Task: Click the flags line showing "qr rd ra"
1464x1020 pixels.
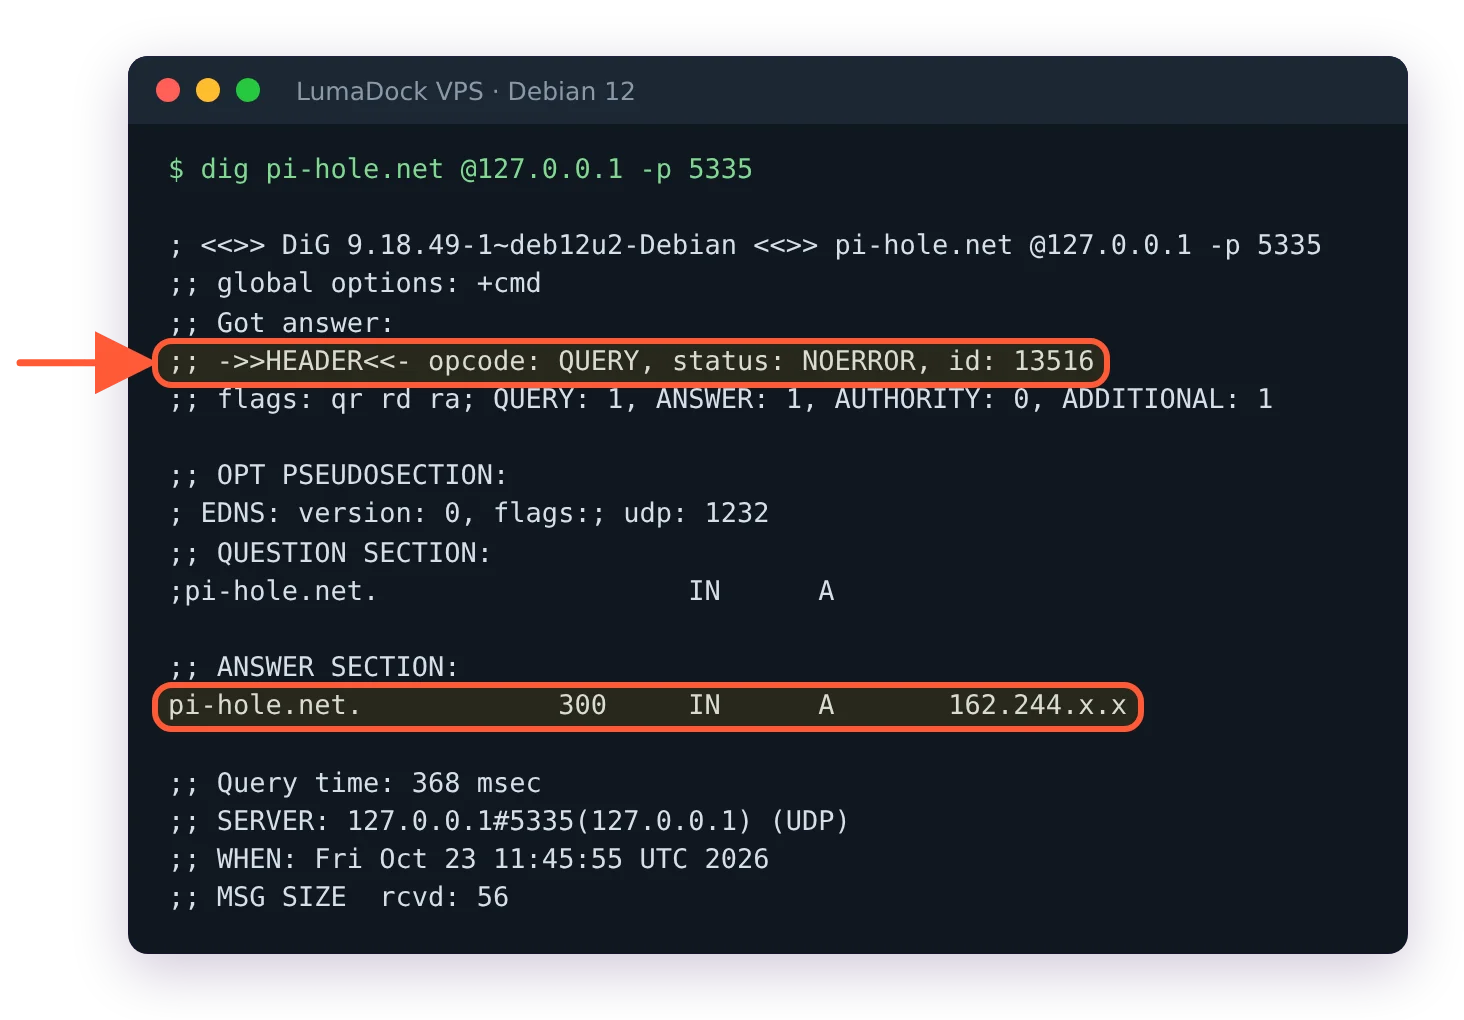Action: pos(720,399)
